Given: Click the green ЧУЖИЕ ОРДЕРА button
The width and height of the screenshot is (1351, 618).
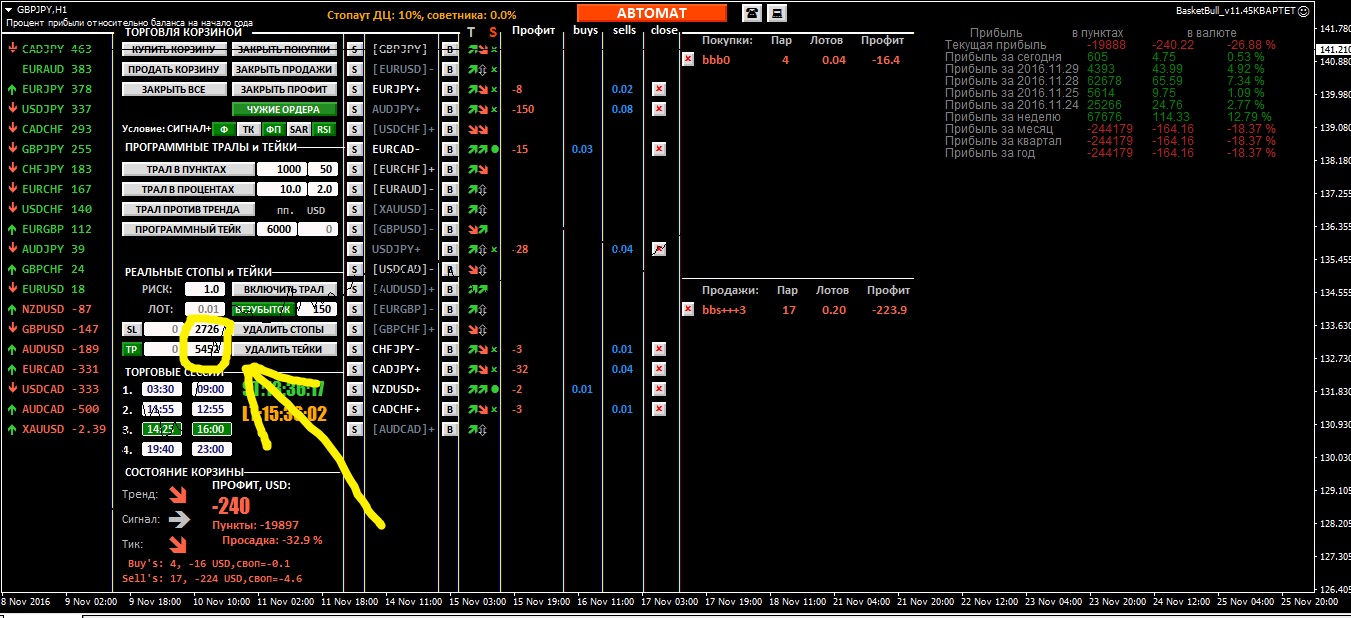Looking at the screenshot, I should tap(284, 109).
